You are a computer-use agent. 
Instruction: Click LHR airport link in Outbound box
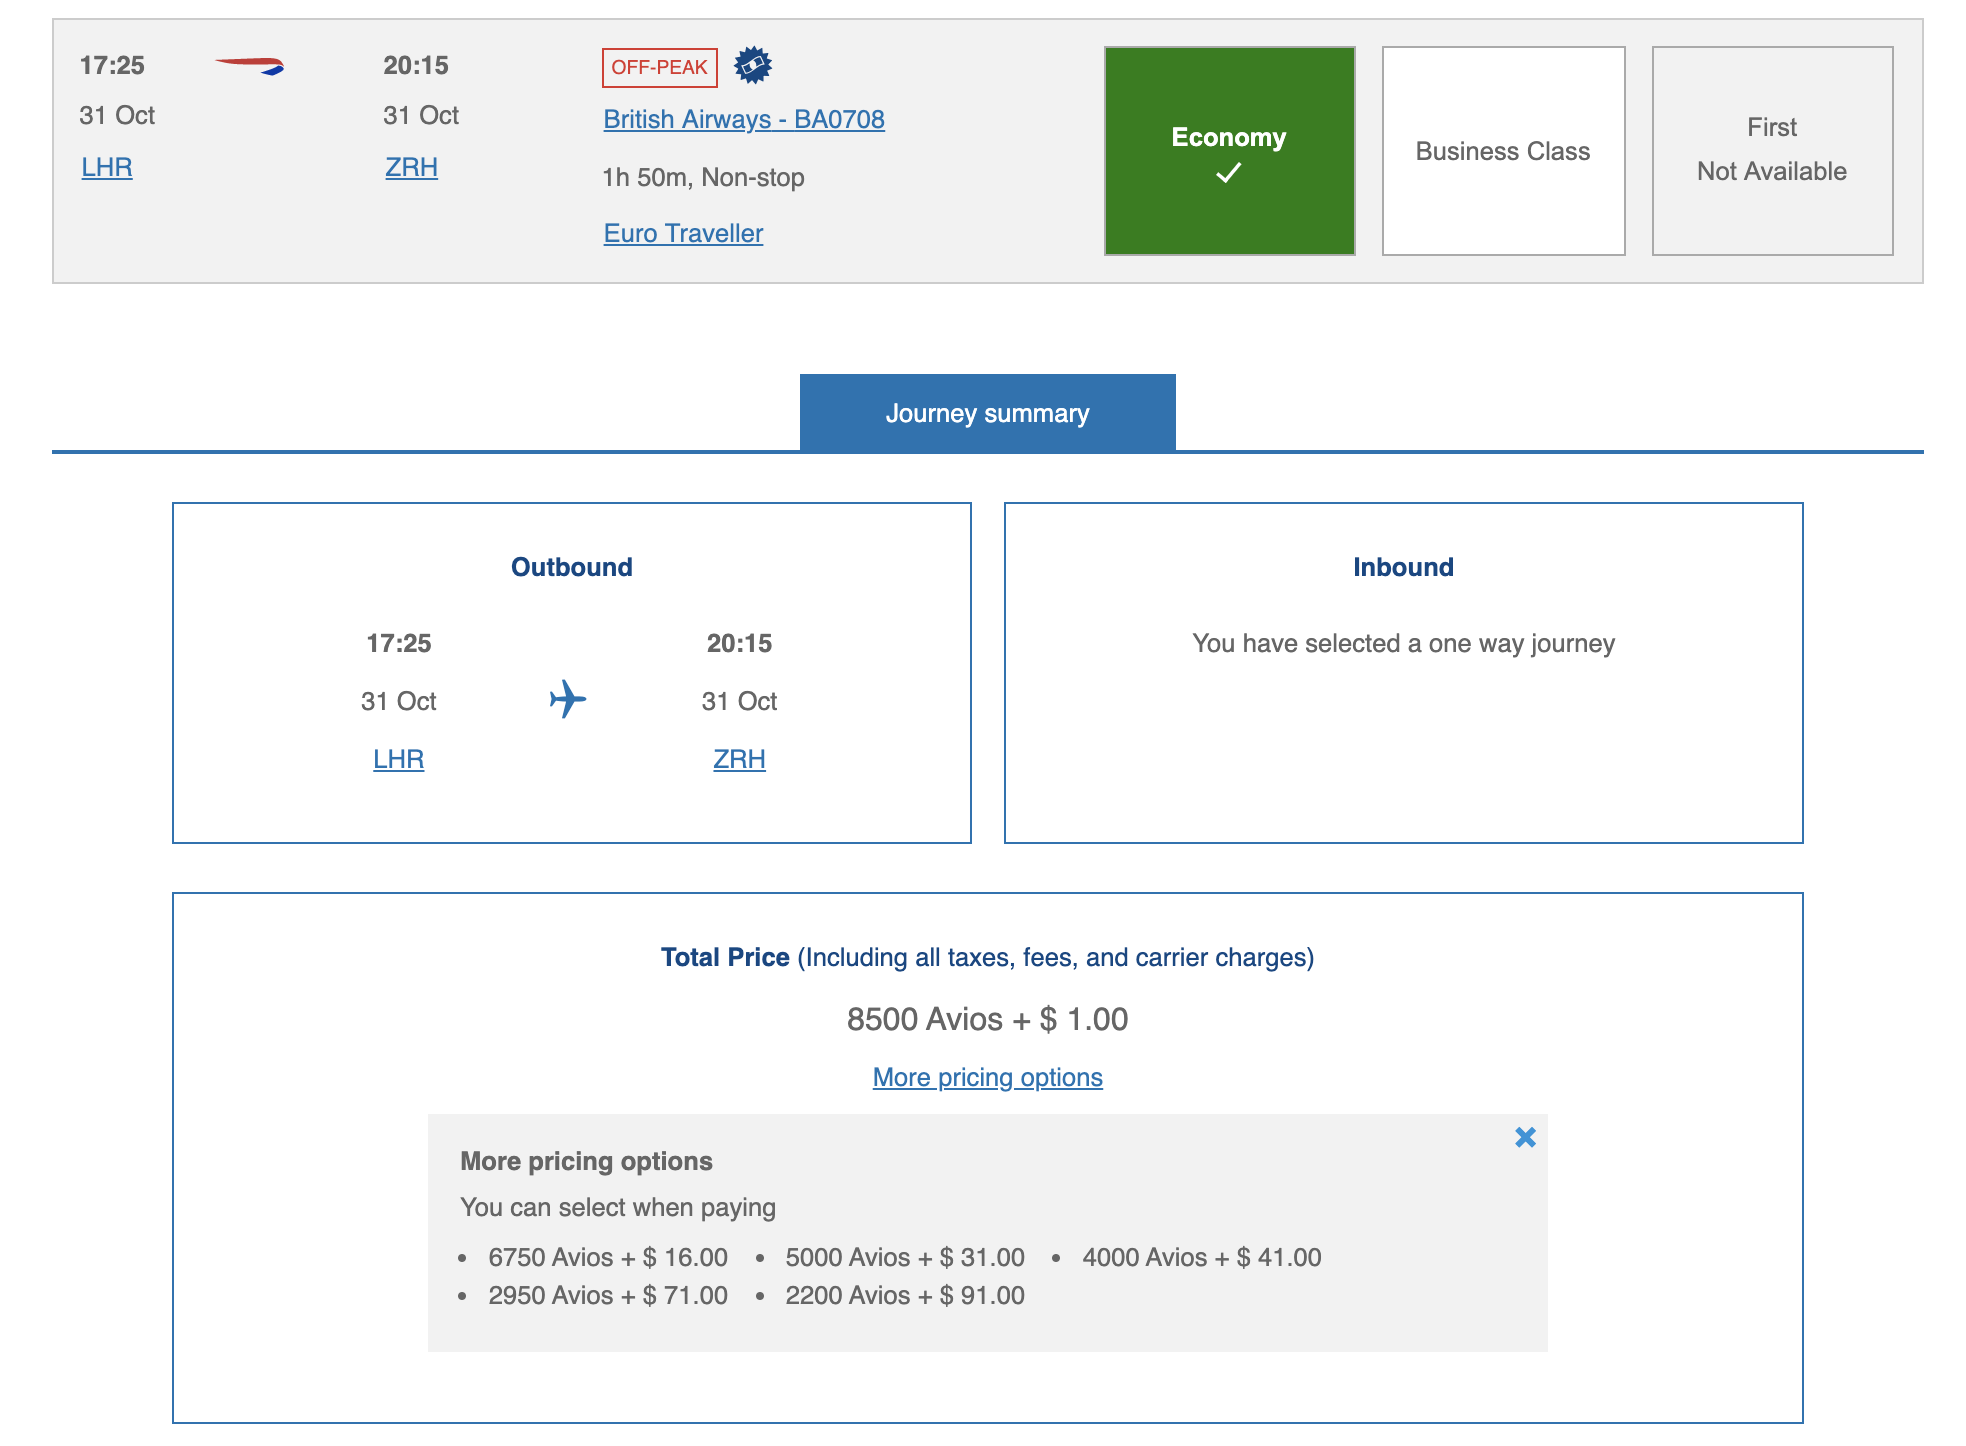click(x=398, y=759)
